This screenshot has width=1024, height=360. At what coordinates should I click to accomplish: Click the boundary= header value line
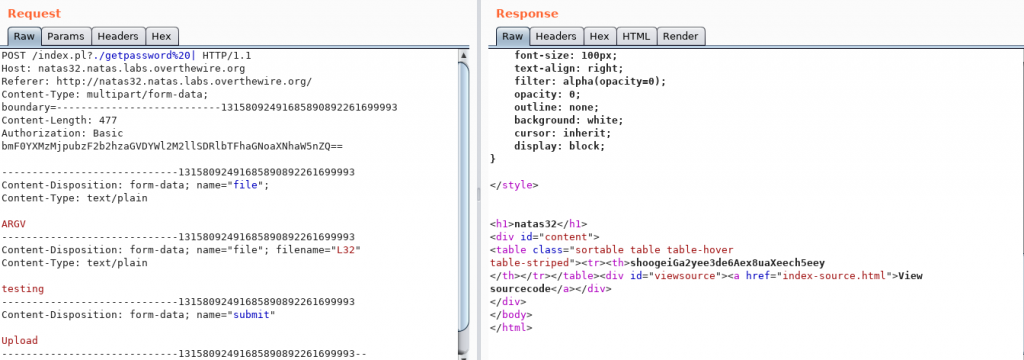[199, 107]
